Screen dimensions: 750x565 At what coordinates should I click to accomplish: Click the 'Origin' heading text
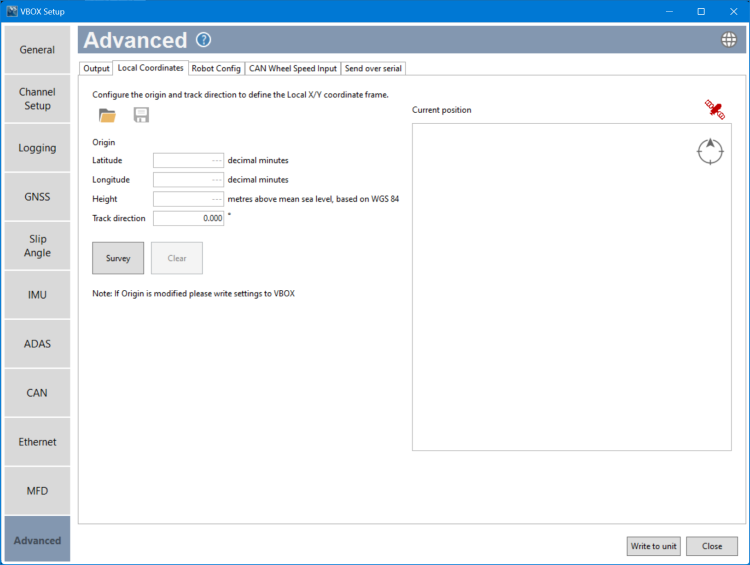coord(104,142)
